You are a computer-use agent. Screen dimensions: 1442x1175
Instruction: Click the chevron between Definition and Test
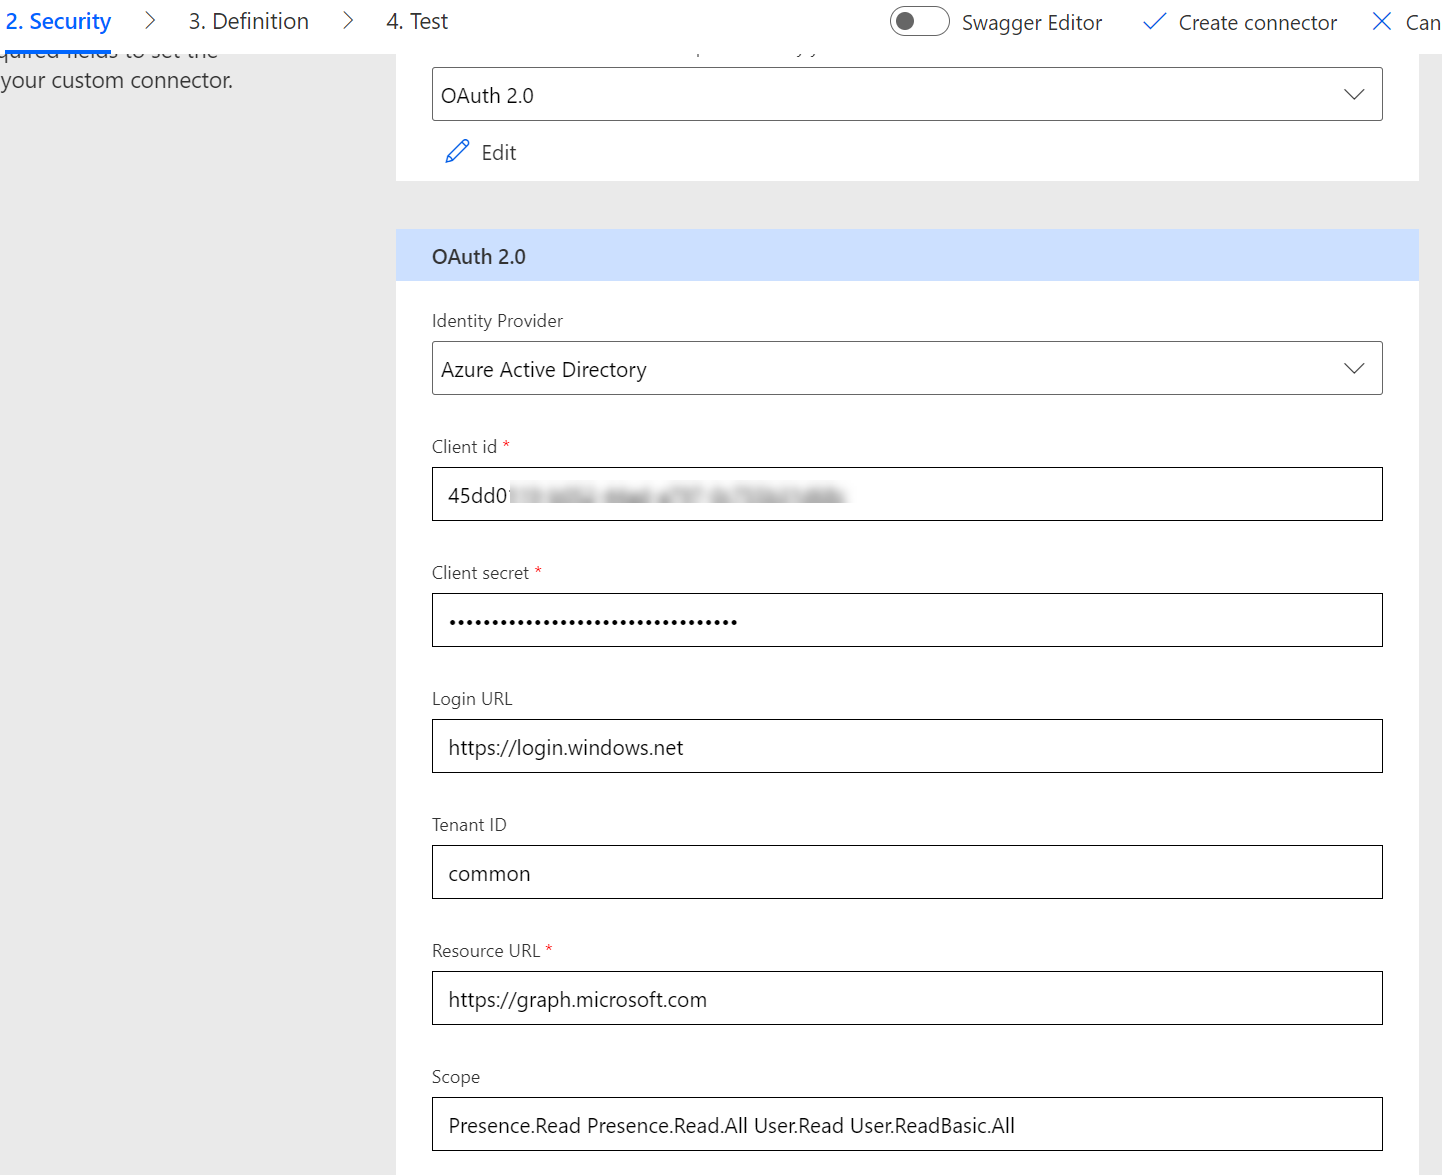coord(348,21)
